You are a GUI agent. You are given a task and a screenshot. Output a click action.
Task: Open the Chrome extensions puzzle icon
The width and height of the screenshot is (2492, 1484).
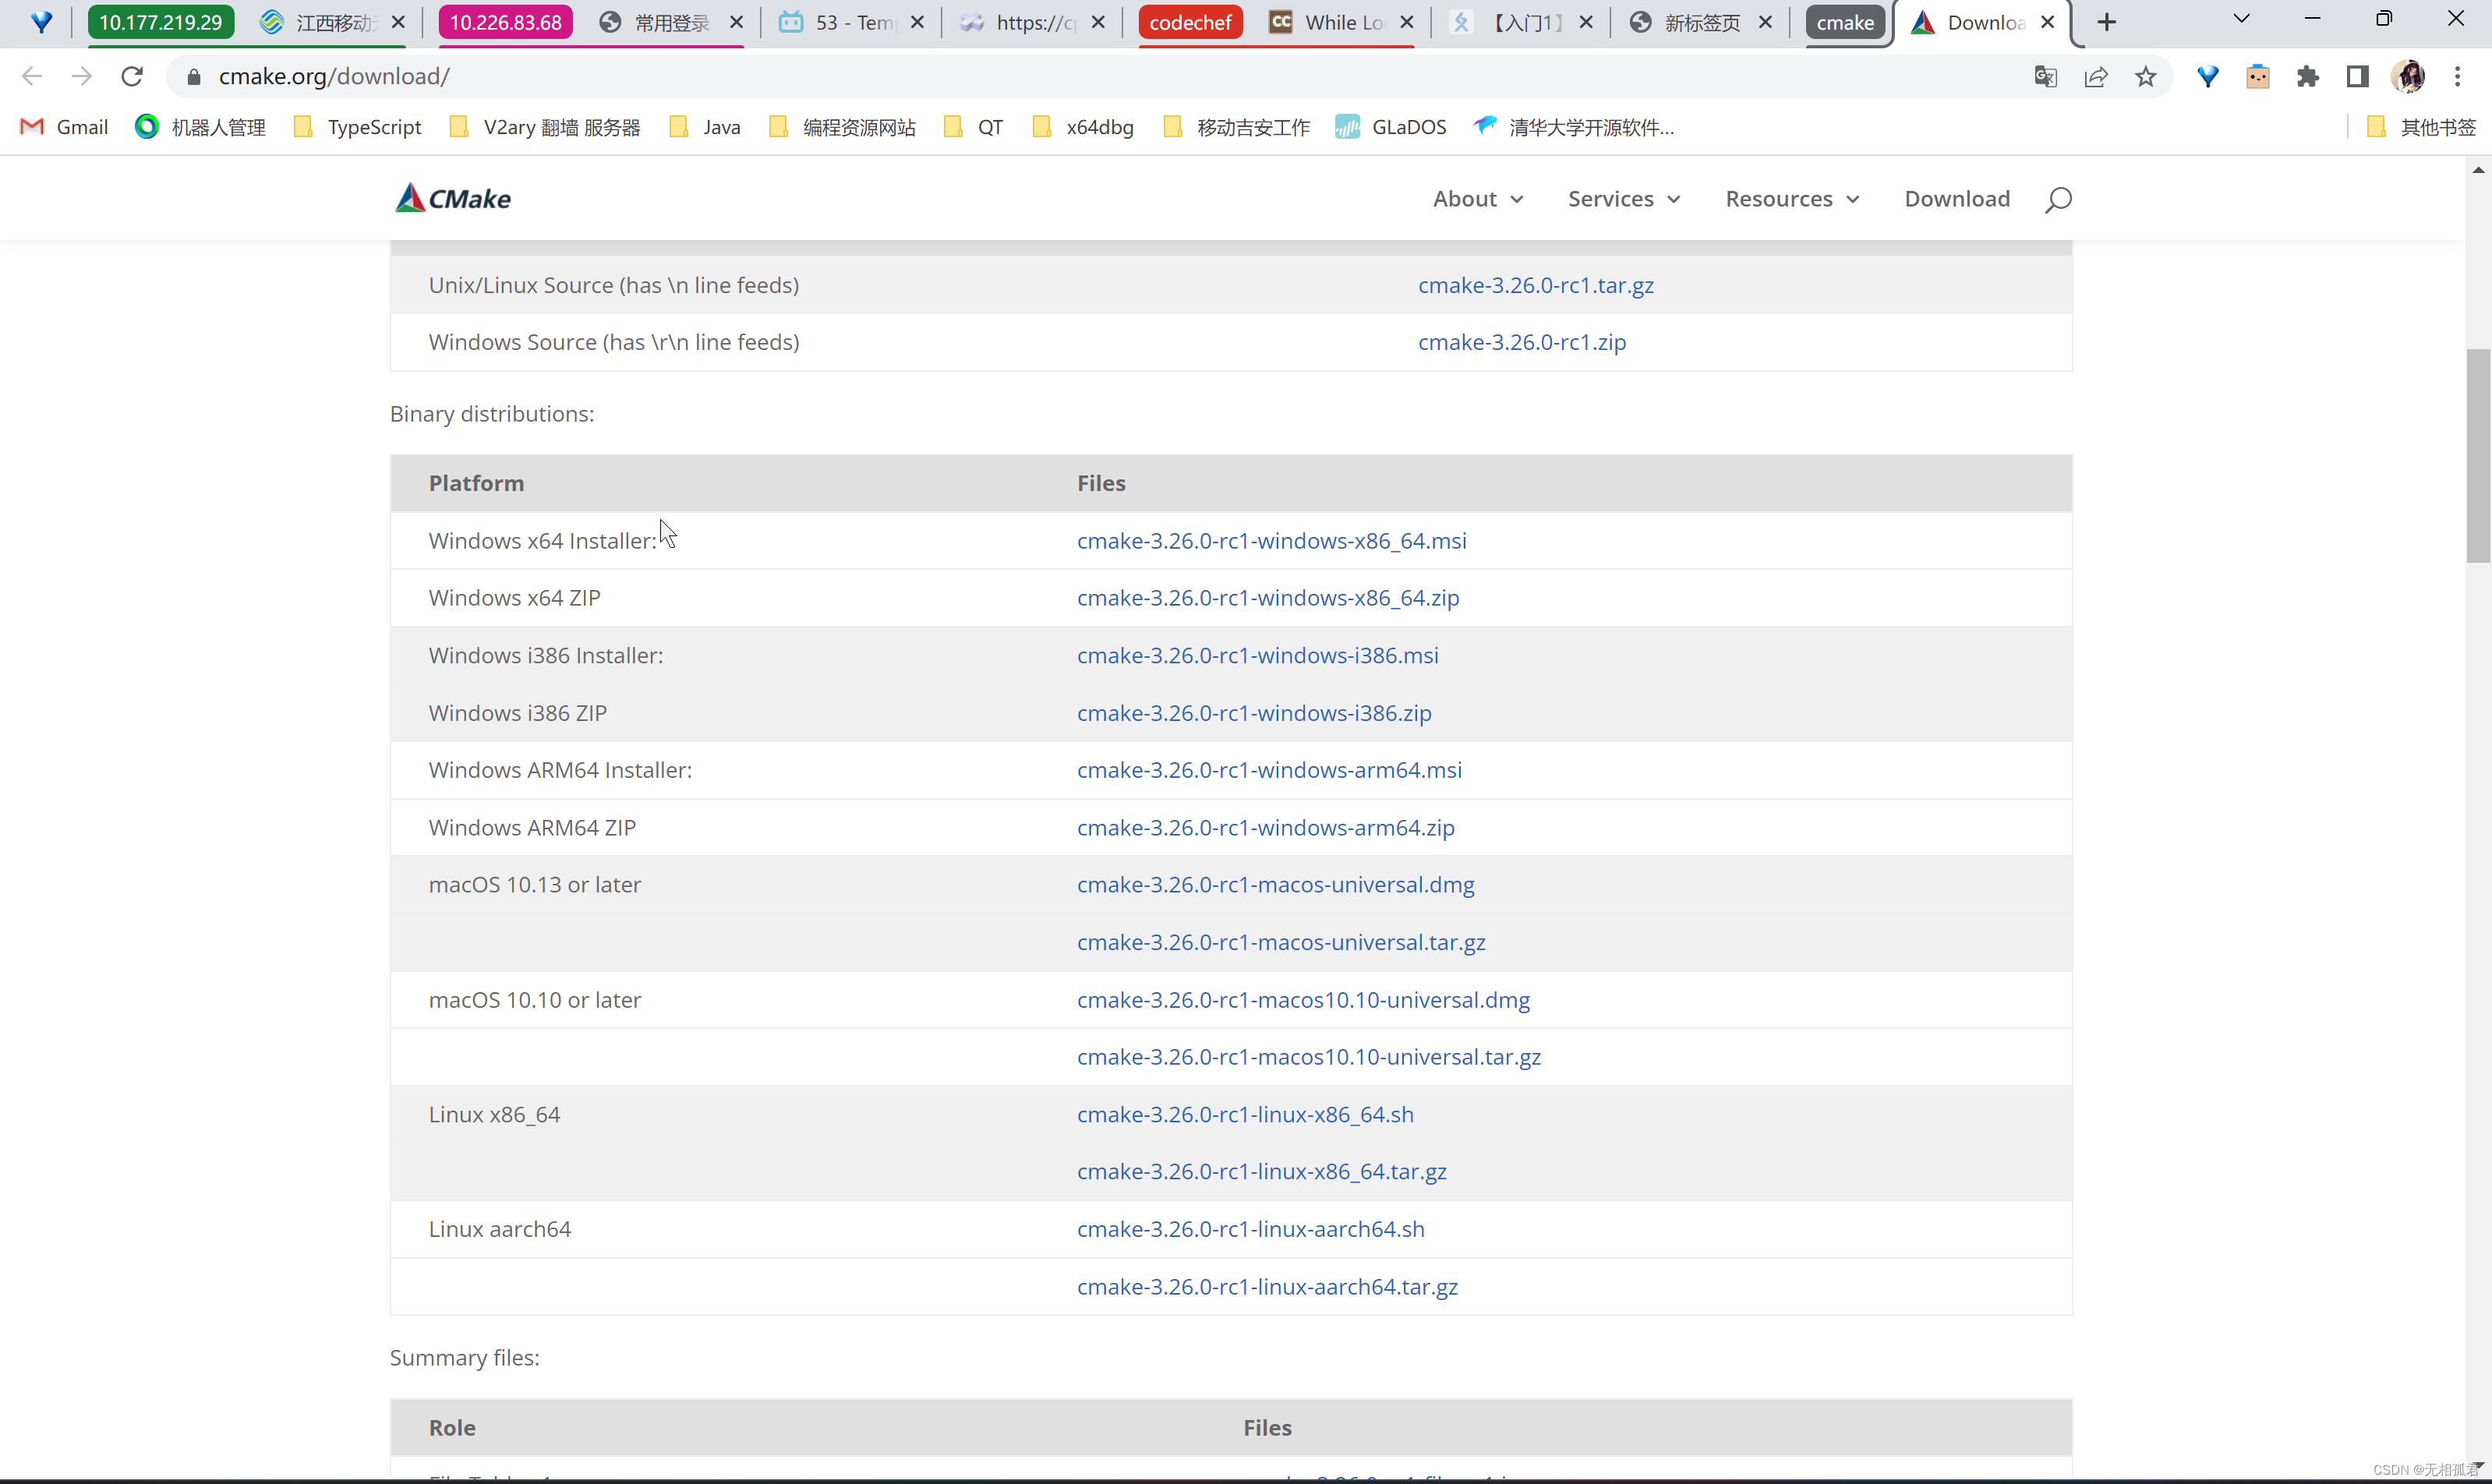(2307, 77)
